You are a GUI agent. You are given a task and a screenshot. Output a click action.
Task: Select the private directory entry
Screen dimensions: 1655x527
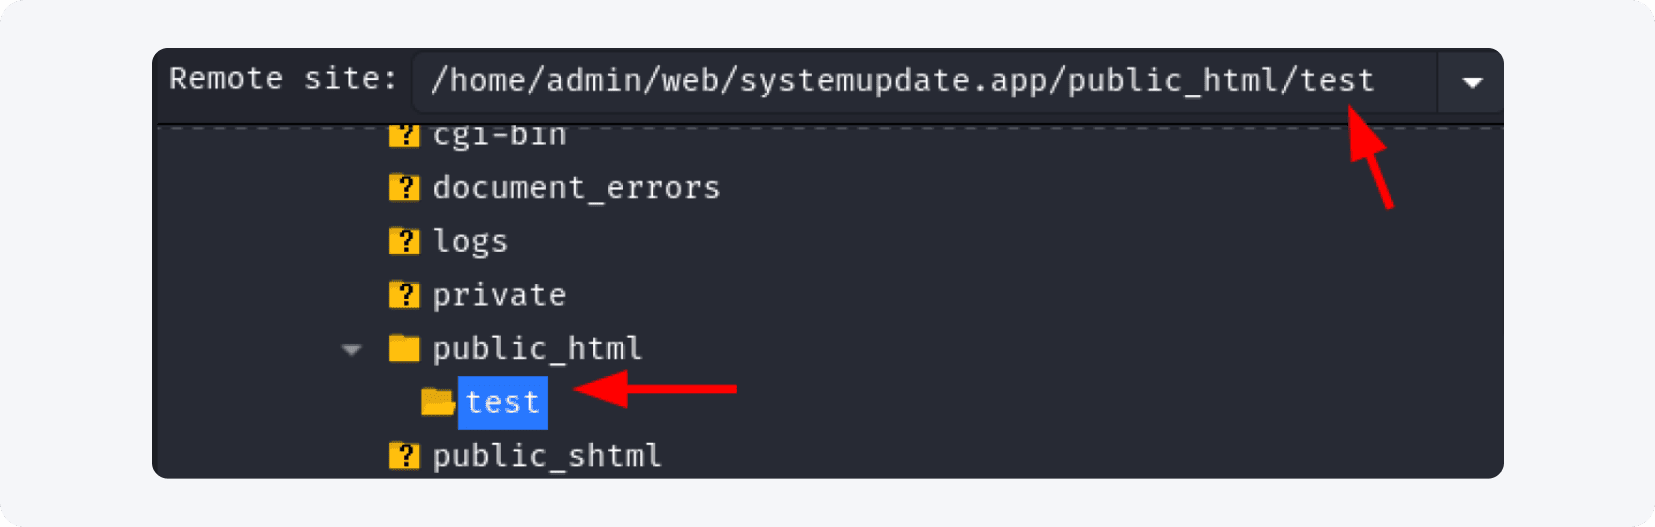pyautogui.click(x=499, y=295)
